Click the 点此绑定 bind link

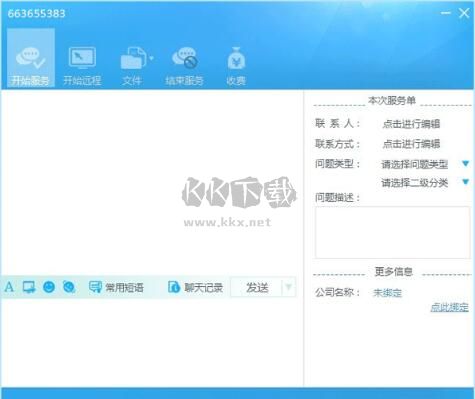(449, 307)
